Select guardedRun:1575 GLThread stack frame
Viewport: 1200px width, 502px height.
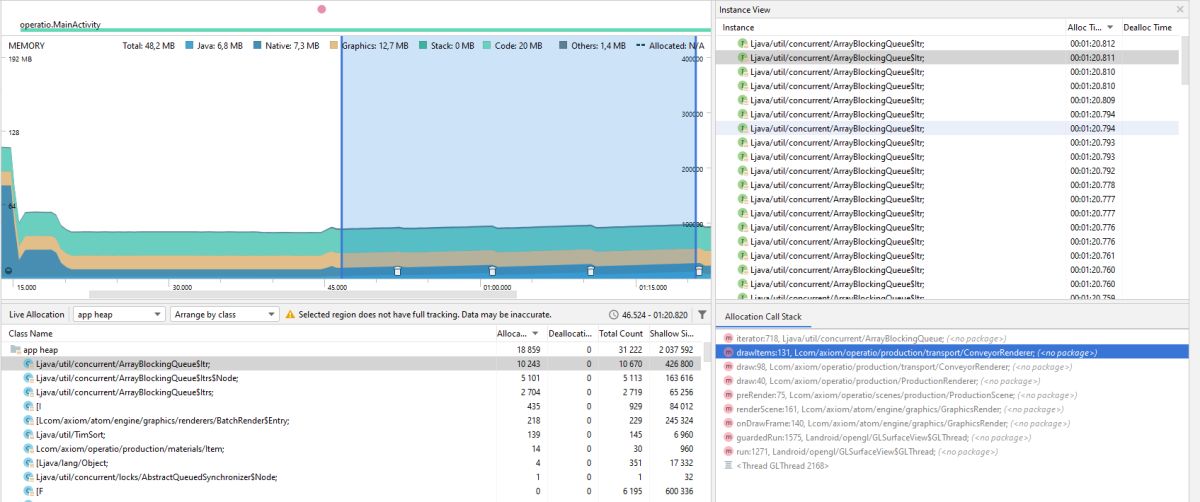(x=952, y=438)
